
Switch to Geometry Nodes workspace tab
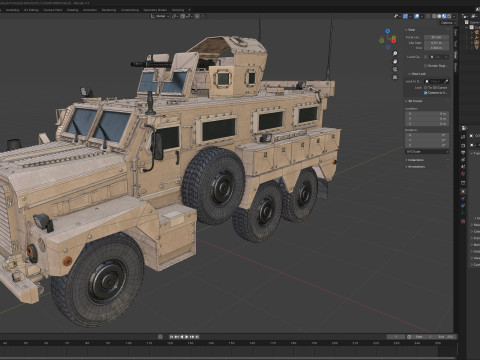(155, 10)
